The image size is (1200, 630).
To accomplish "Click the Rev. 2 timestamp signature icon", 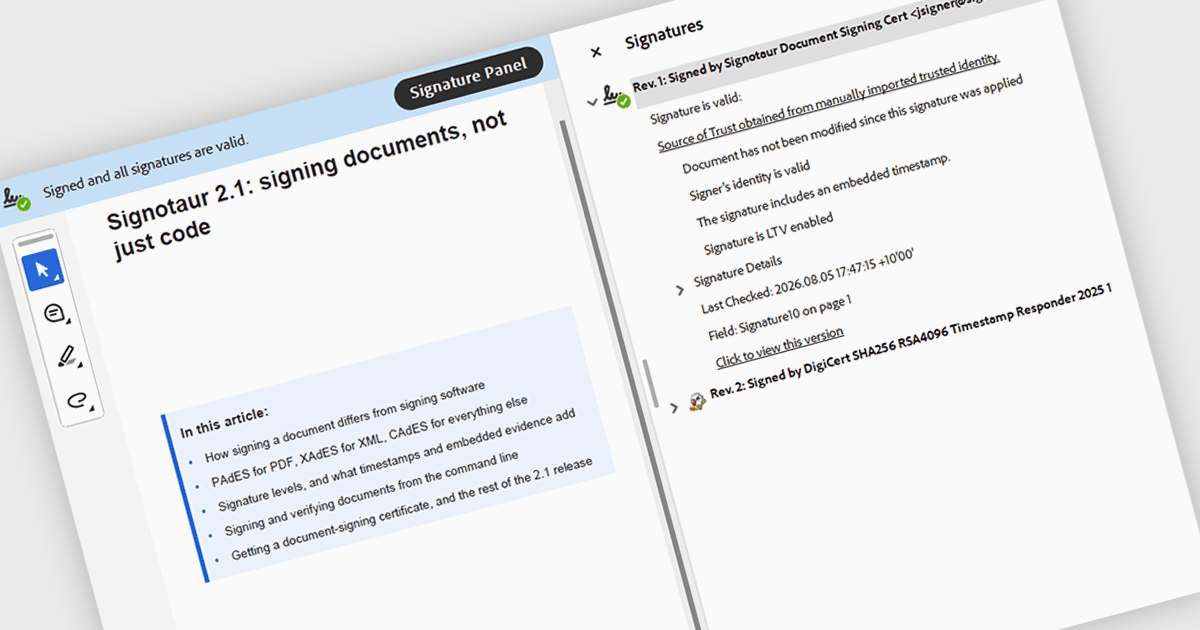I will pos(697,401).
